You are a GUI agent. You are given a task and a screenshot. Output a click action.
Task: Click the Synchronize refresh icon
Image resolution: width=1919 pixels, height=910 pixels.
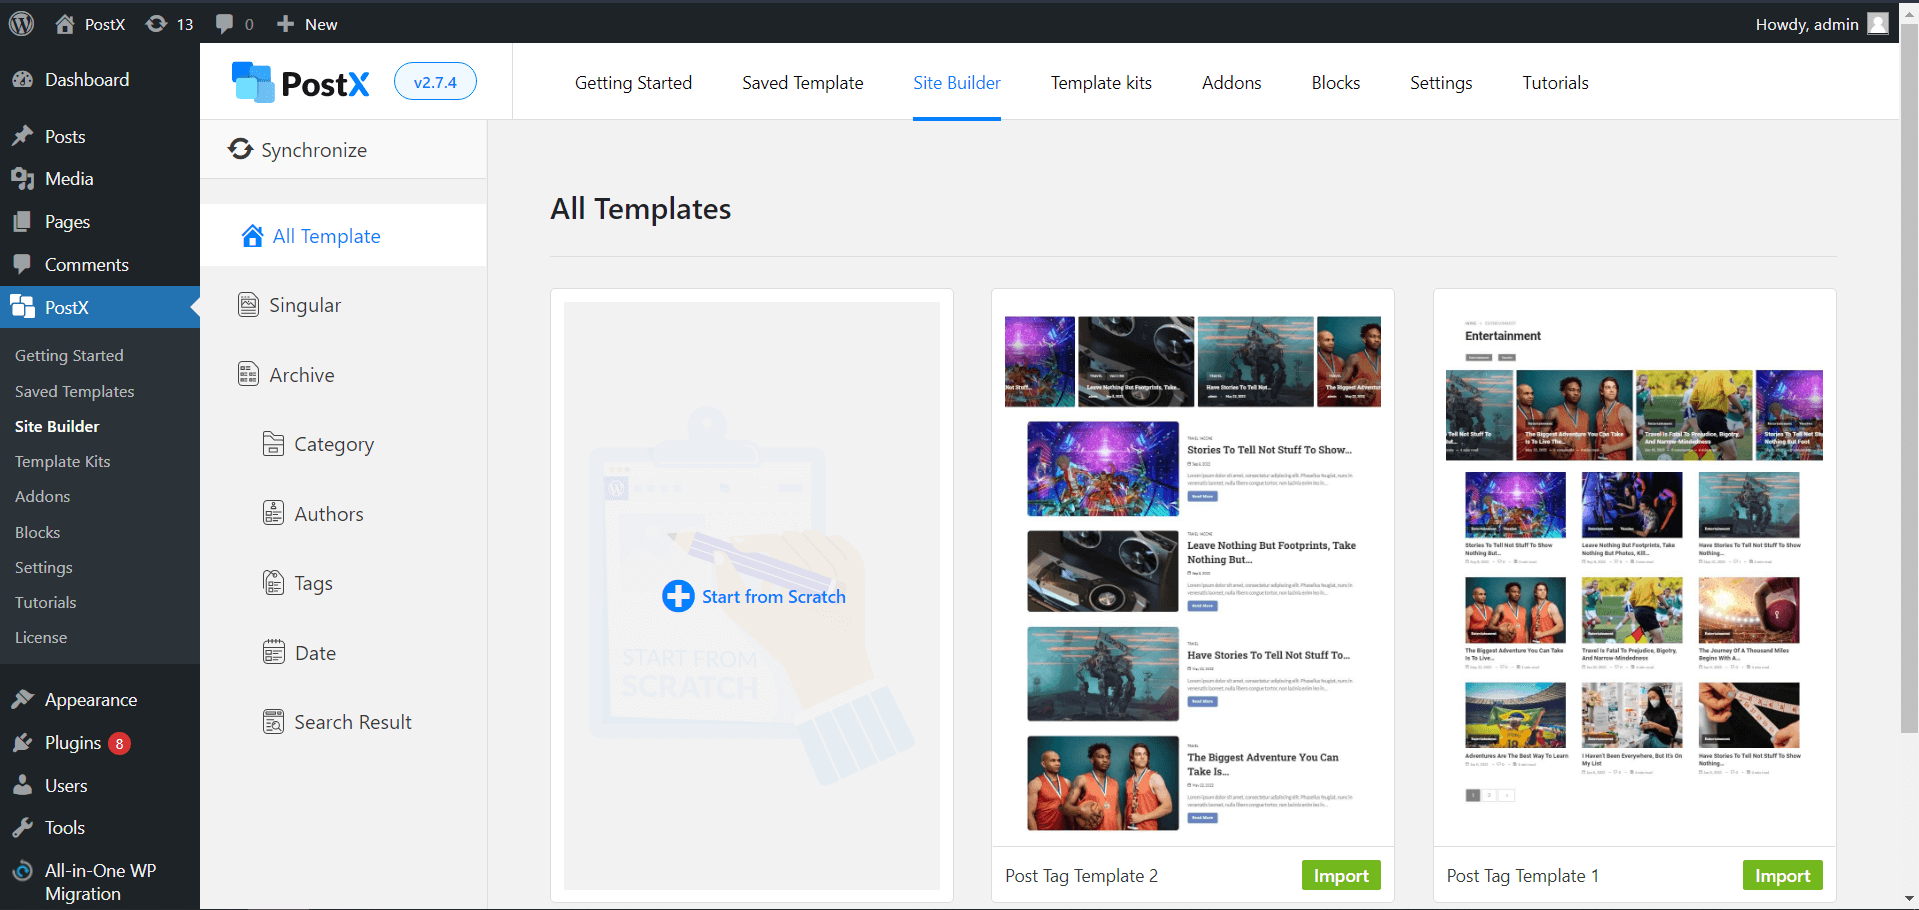click(x=240, y=149)
